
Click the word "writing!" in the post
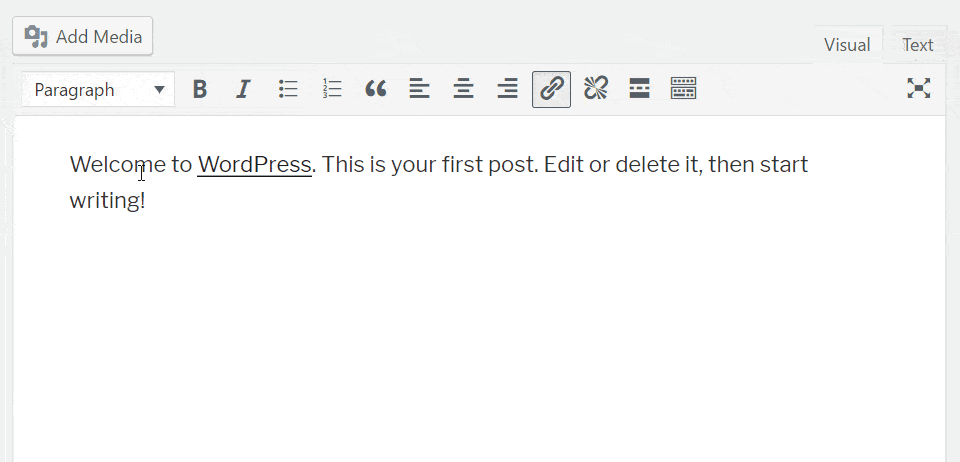tap(107, 201)
